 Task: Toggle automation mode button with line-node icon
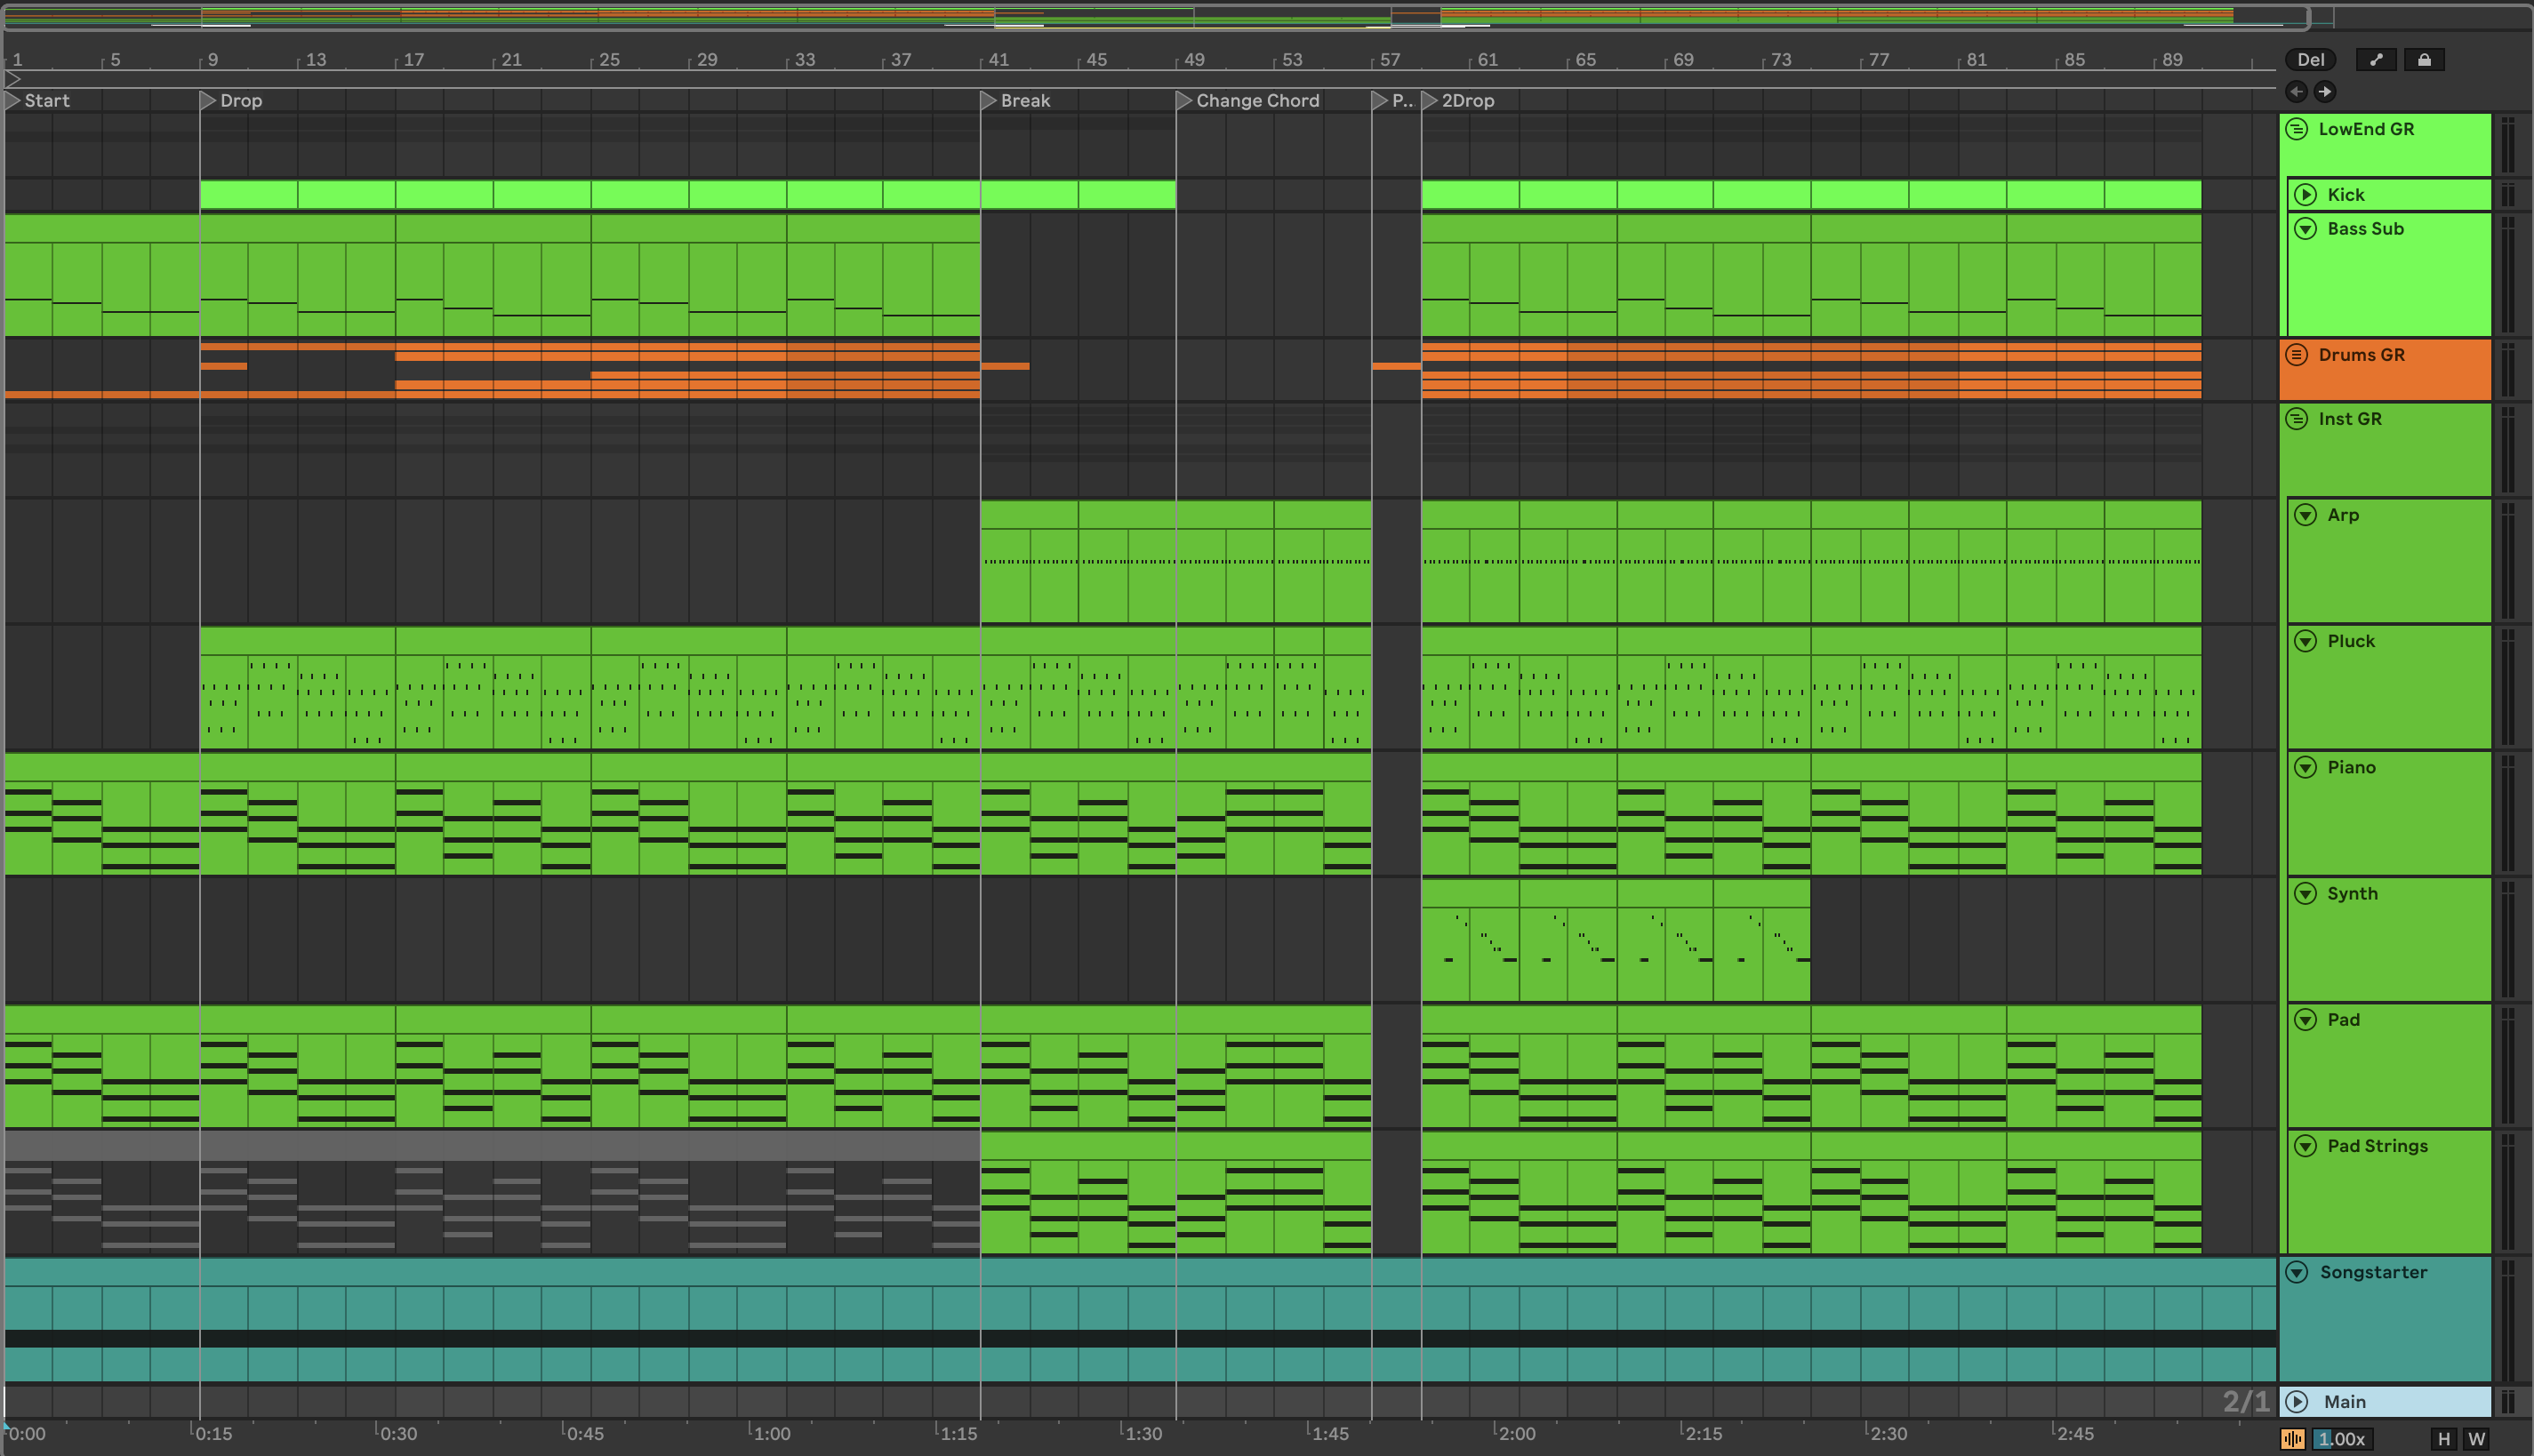tap(2376, 60)
